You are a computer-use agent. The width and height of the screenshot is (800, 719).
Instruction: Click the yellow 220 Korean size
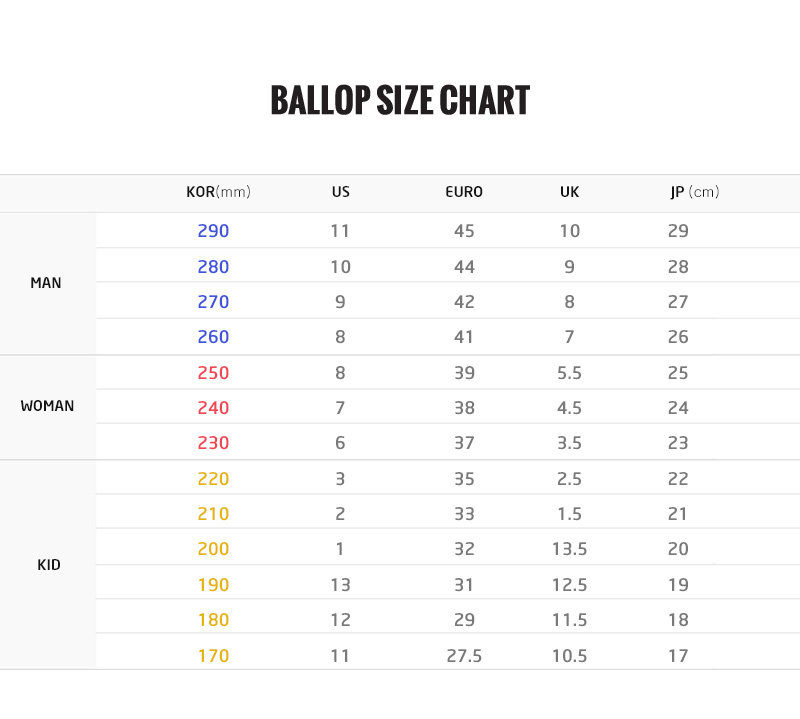pos(213,479)
